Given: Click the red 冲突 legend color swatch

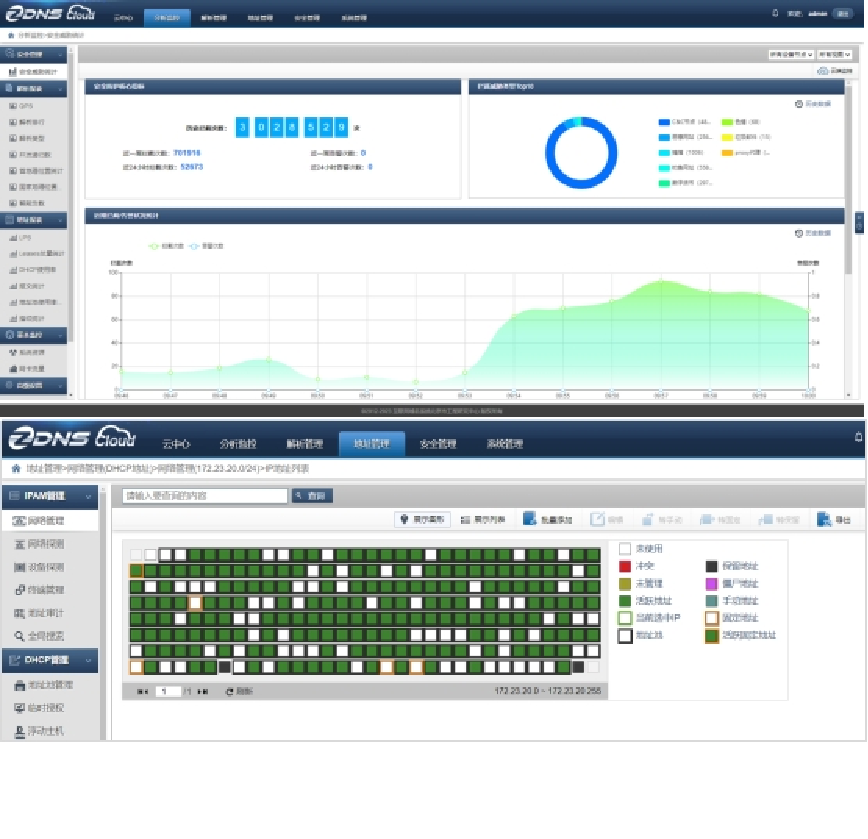Looking at the screenshot, I should pos(625,566).
